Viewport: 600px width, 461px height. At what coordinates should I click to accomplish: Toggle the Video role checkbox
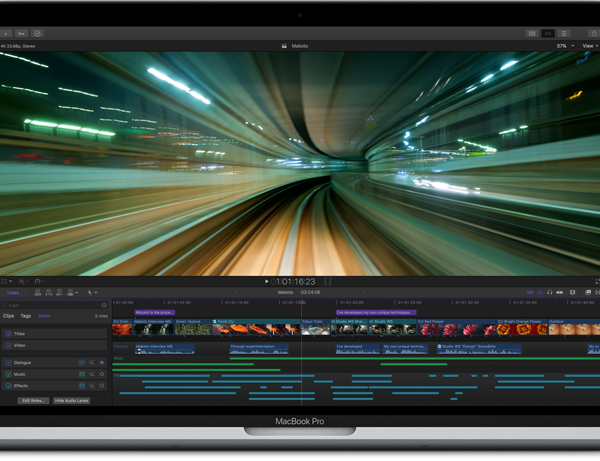[x=8, y=346]
